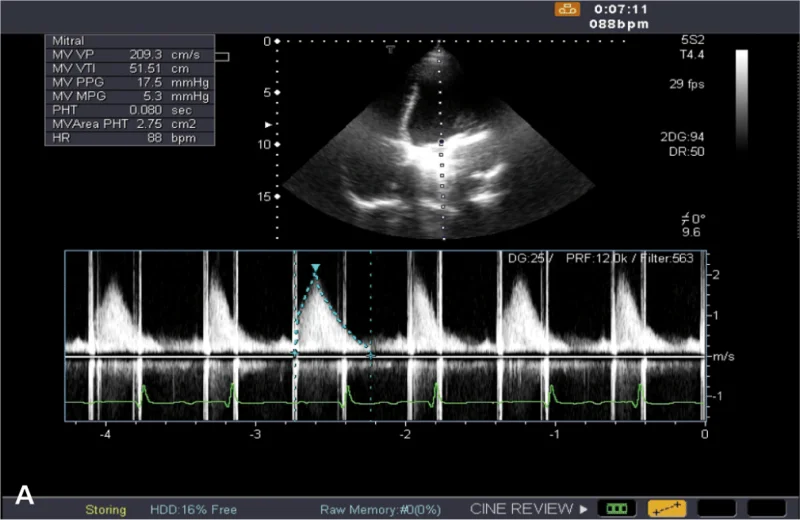The image size is (800, 520).
Task: Click the trace end crosshair on baseline
Action: pos(371,355)
